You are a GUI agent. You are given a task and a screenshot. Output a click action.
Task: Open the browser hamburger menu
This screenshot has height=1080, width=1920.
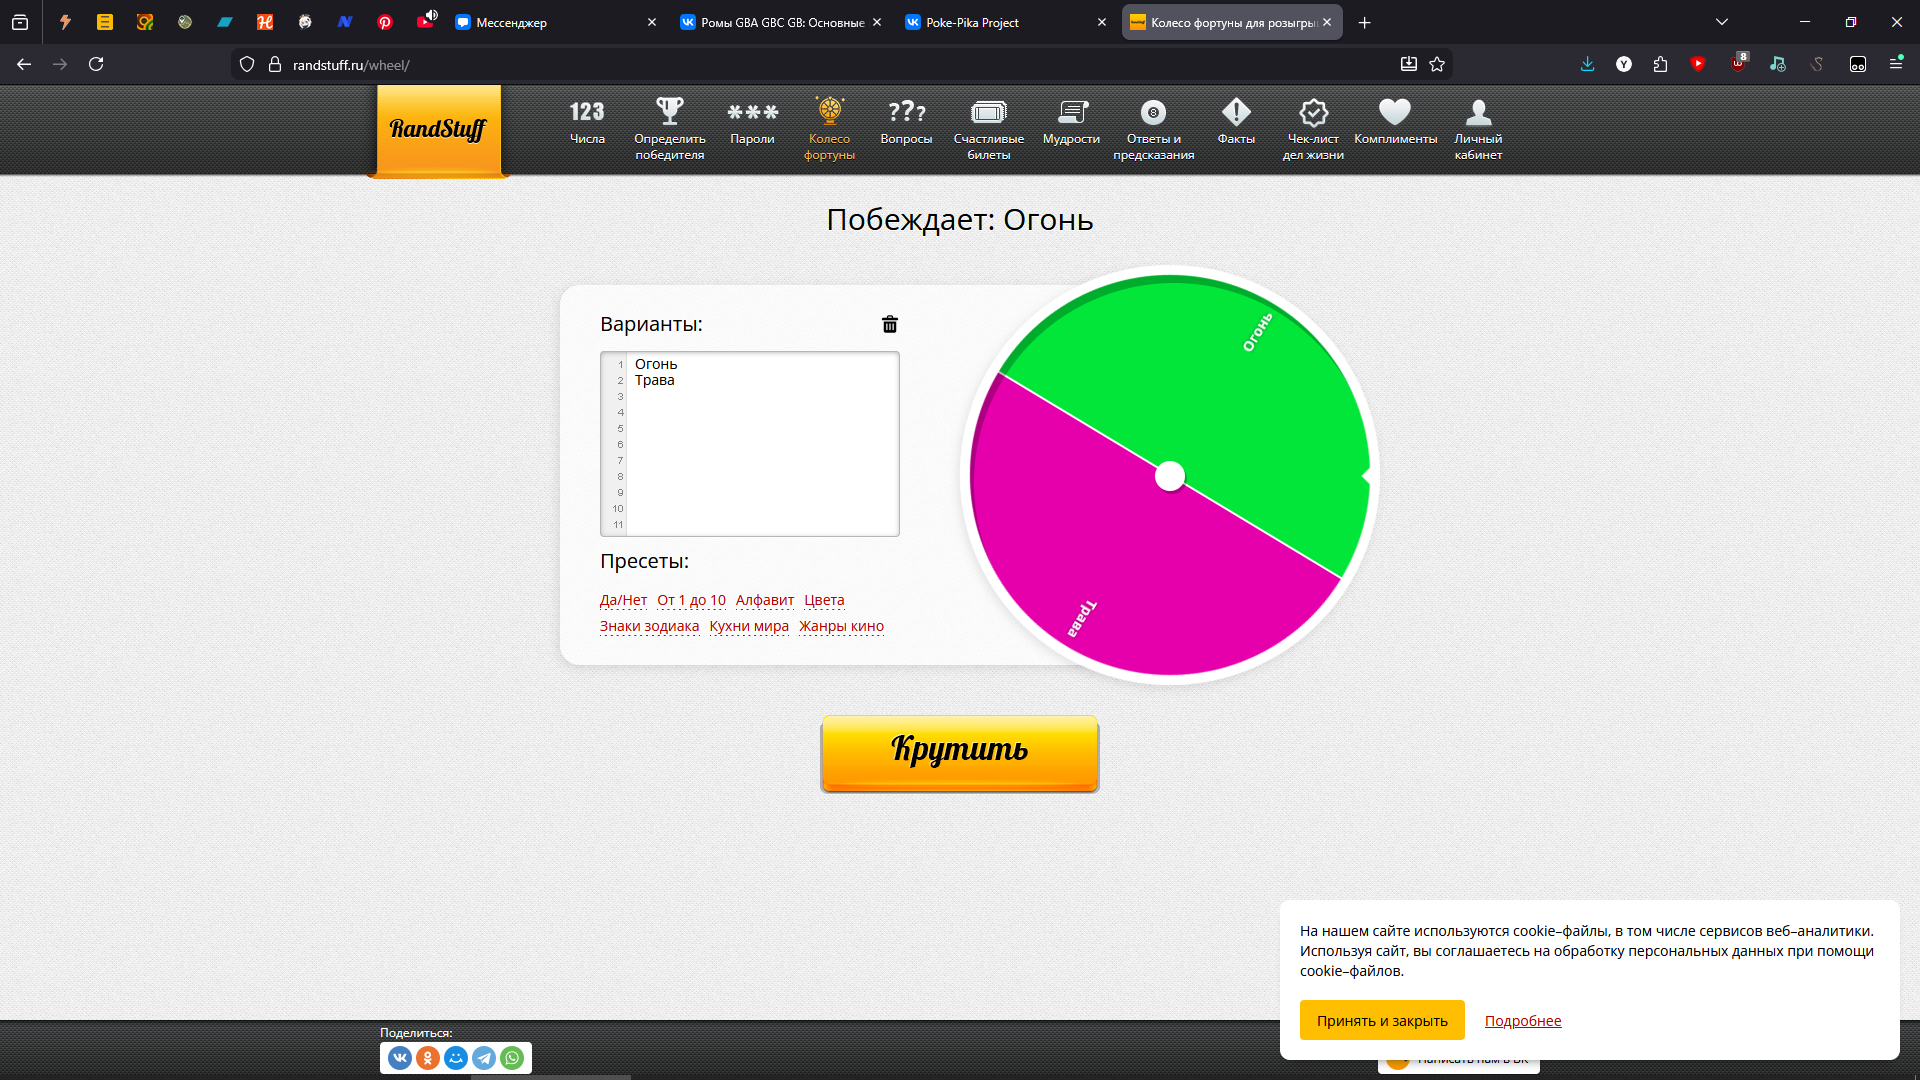coord(1896,64)
